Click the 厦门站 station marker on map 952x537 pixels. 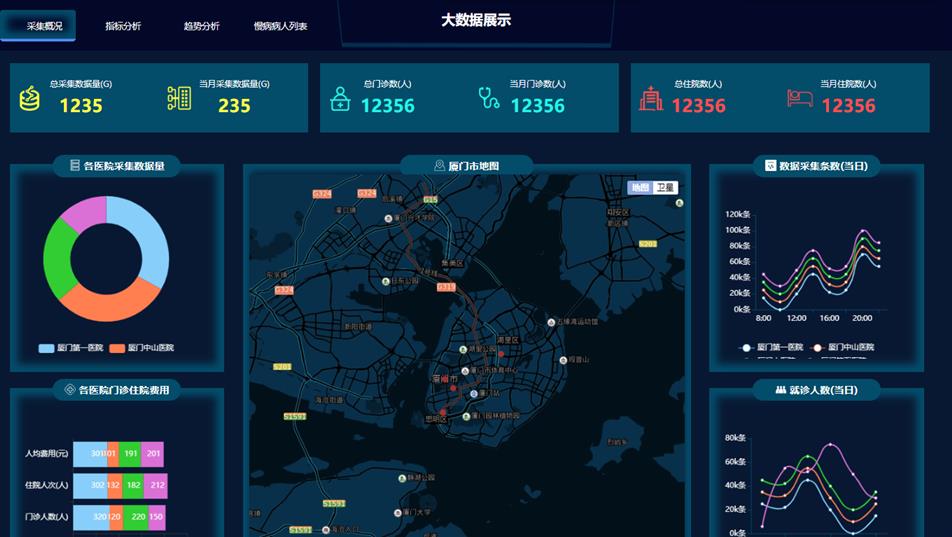474,394
